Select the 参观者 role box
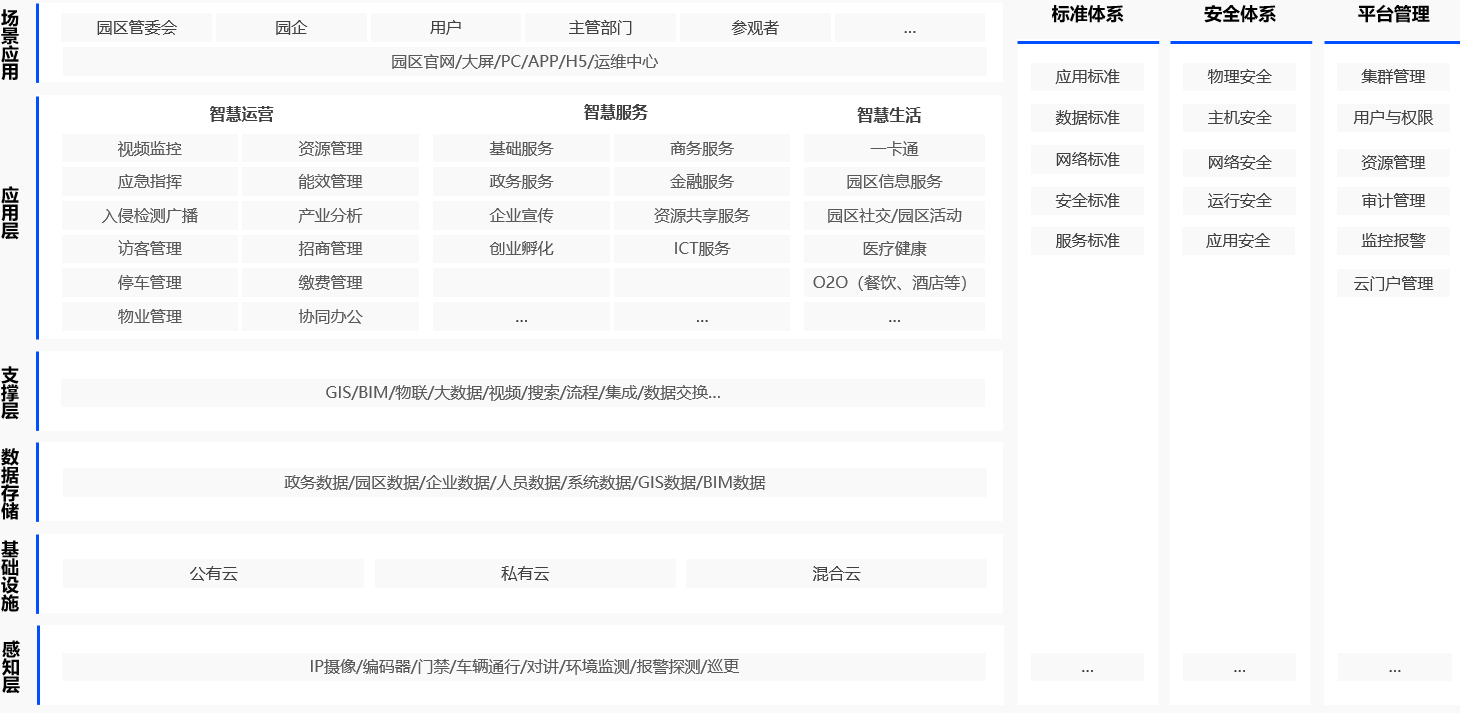Image resolution: width=1460 pixels, height=713 pixels. [x=755, y=28]
